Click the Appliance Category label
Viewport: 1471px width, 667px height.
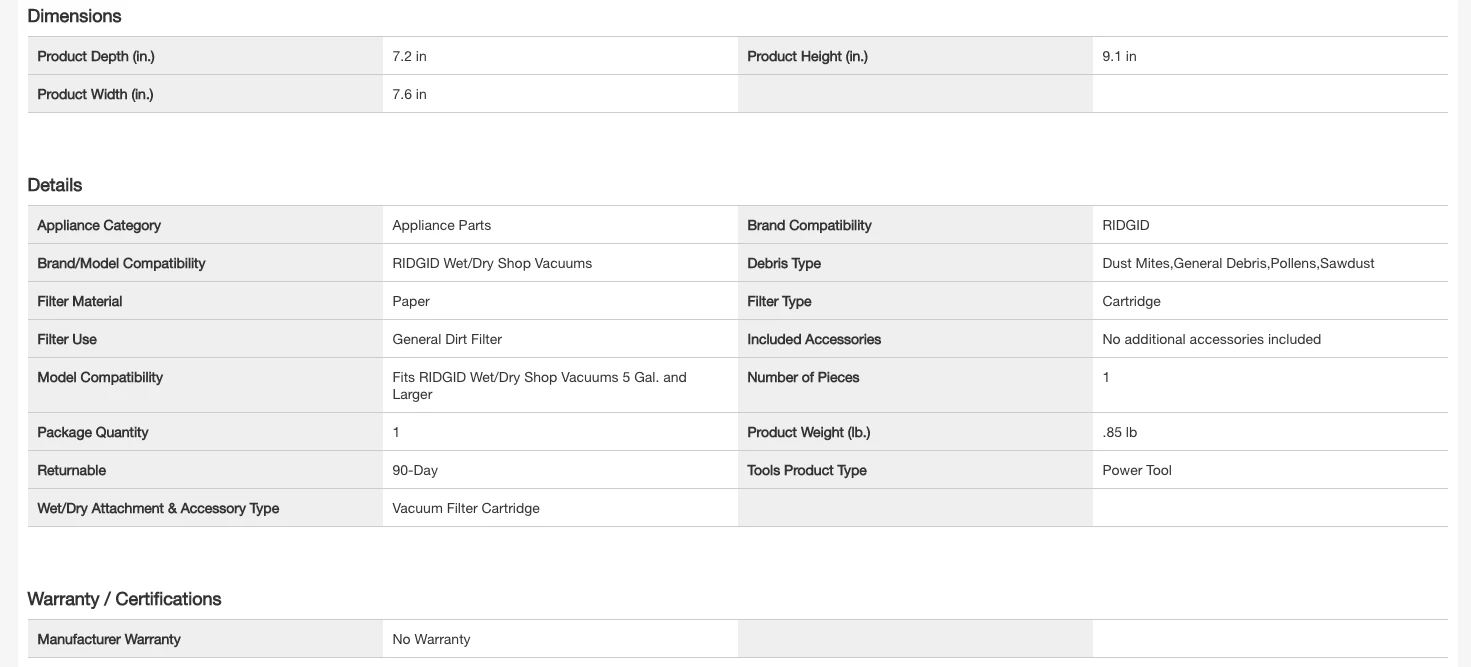coord(99,226)
